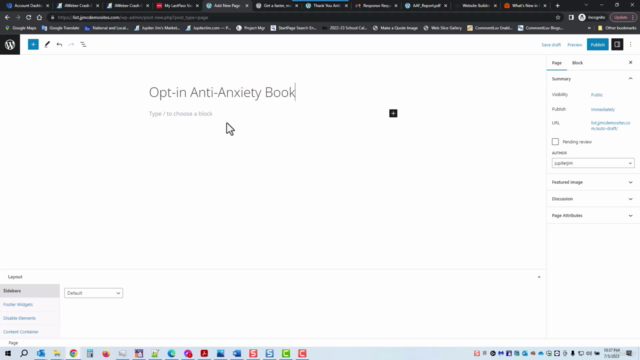Switch to the Page settings tab
This screenshot has width=640, height=360.
[x=557, y=63]
